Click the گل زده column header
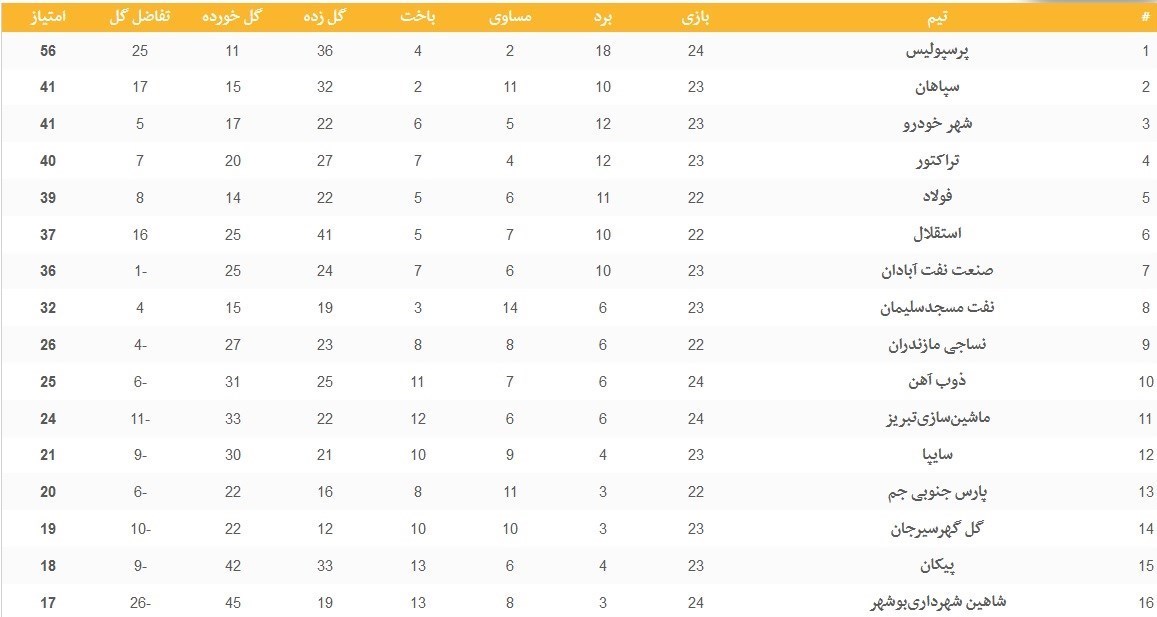This screenshot has width=1157, height=617. 325,17
